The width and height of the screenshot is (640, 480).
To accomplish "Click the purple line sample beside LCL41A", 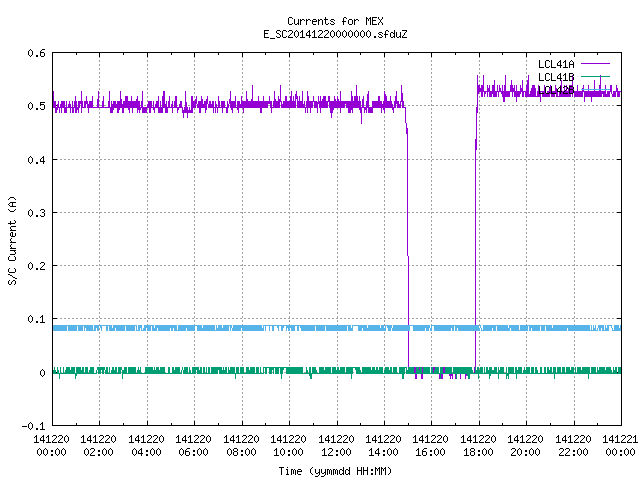I will [x=596, y=64].
